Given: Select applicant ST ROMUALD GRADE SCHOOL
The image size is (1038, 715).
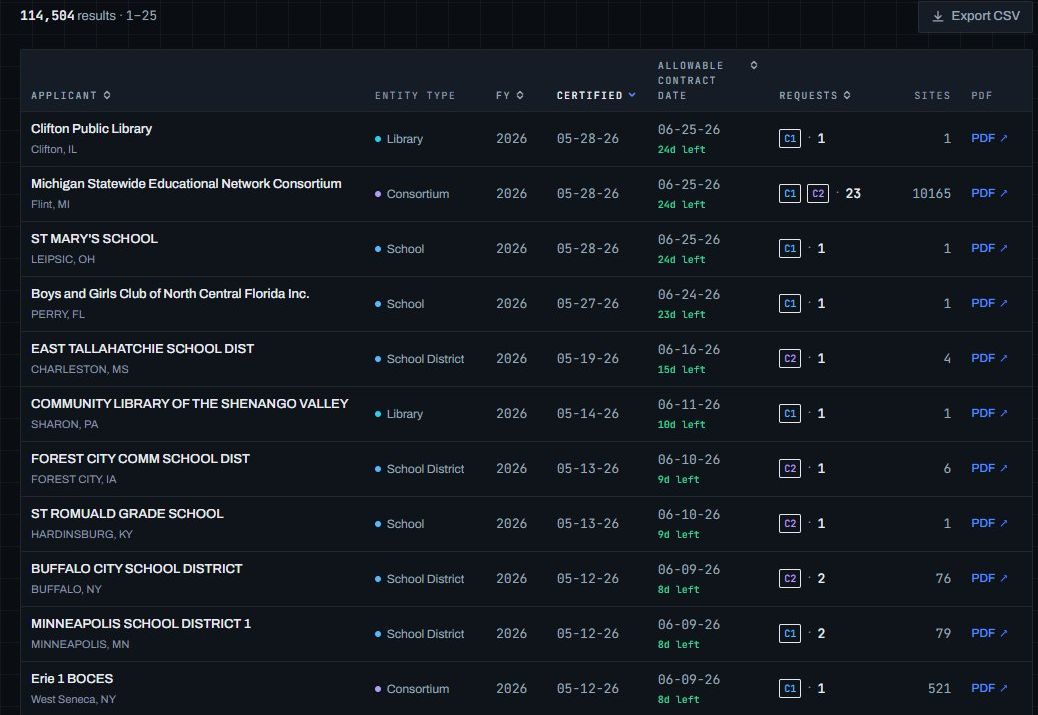Looking at the screenshot, I should pyautogui.click(x=127, y=513).
